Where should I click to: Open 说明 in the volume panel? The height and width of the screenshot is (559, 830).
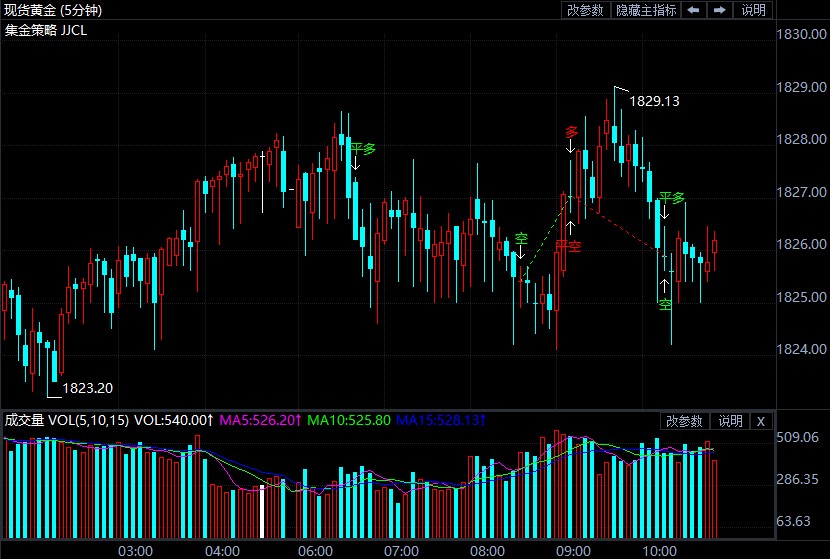click(730, 421)
